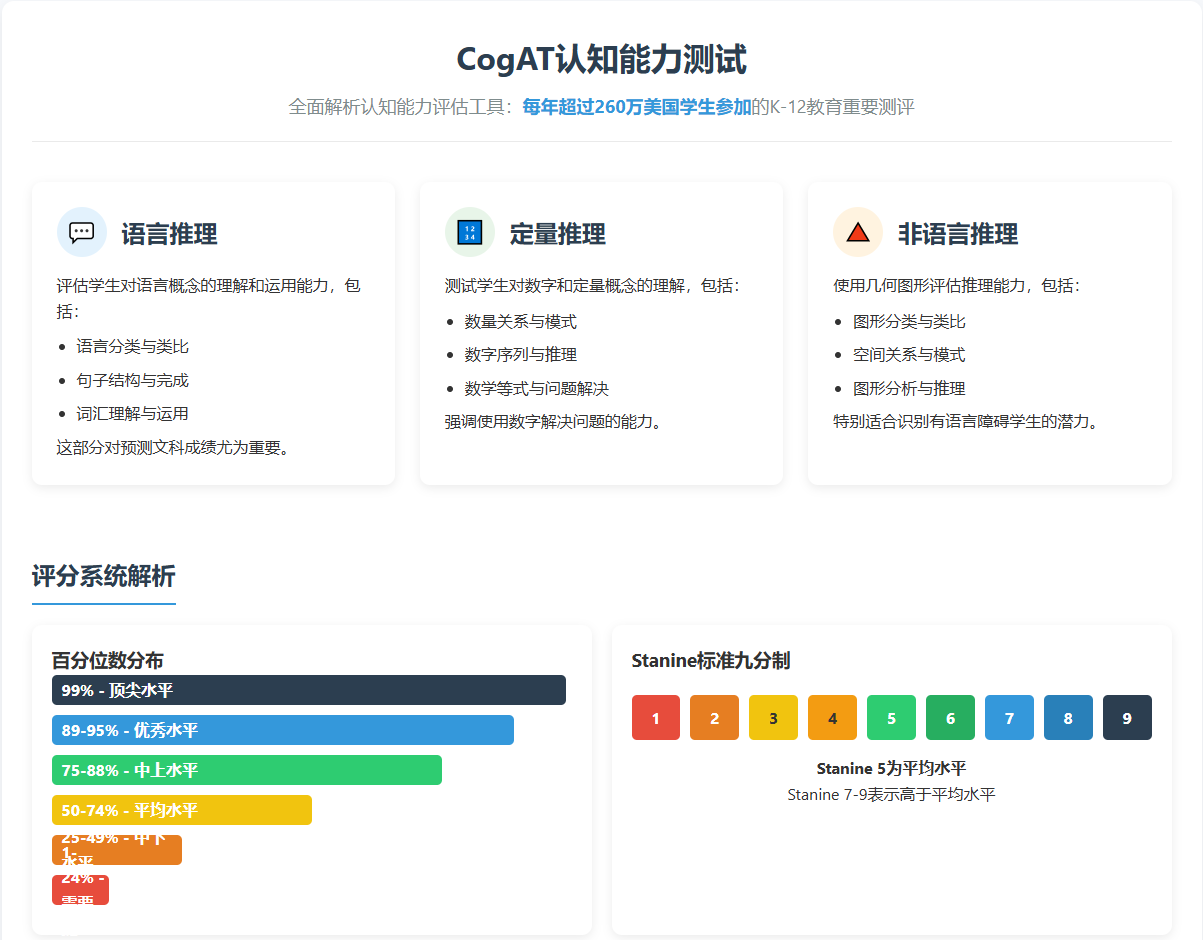Click the 89-95% 优秀水平 blue bar
This screenshot has width=1203, height=940.
click(282, 730)
